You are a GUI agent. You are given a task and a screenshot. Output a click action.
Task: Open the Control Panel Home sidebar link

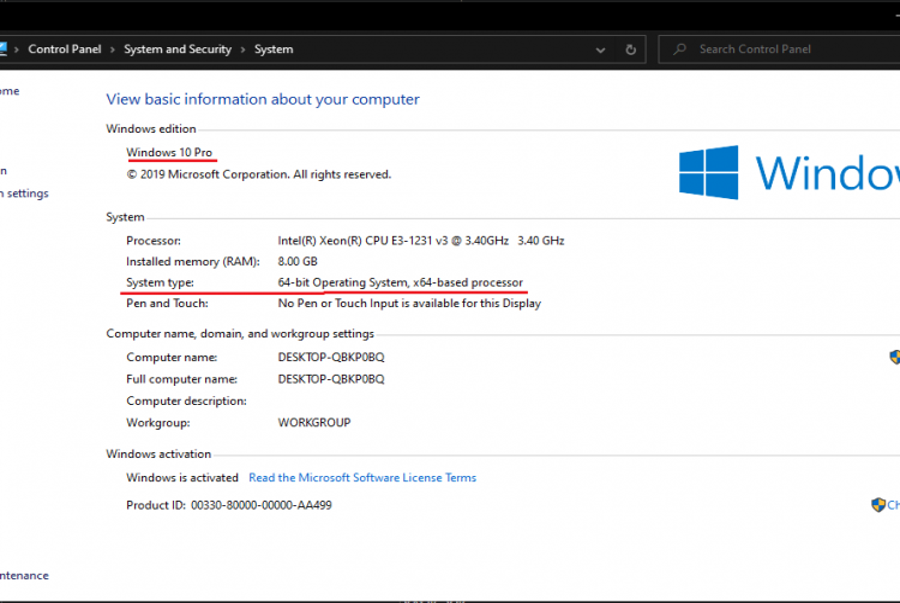click(x=9, y=91)
